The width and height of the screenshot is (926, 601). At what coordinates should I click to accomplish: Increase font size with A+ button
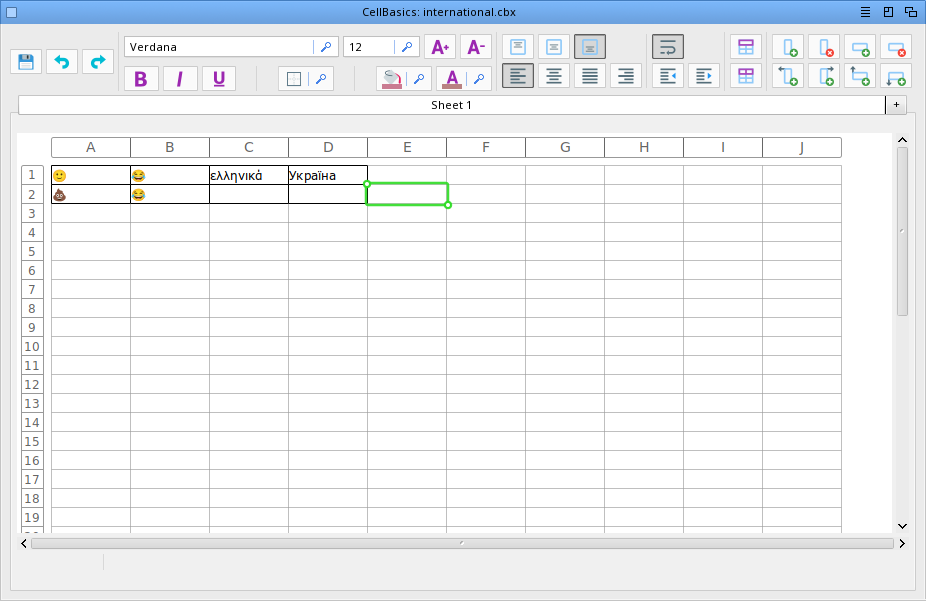pyautogui.click(x=440, y=47)
